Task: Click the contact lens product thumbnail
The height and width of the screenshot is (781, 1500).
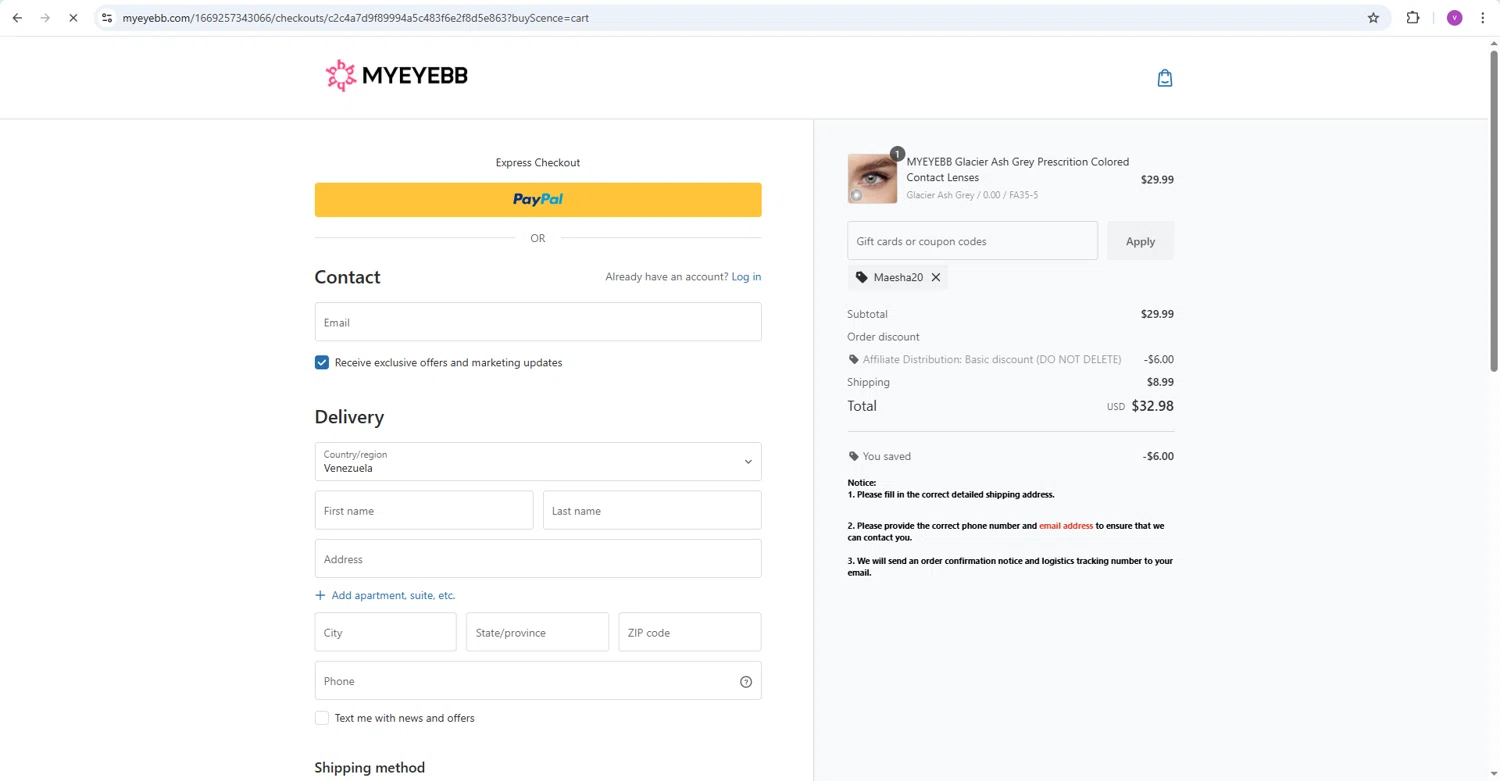Action: click(x=872, y=179)
